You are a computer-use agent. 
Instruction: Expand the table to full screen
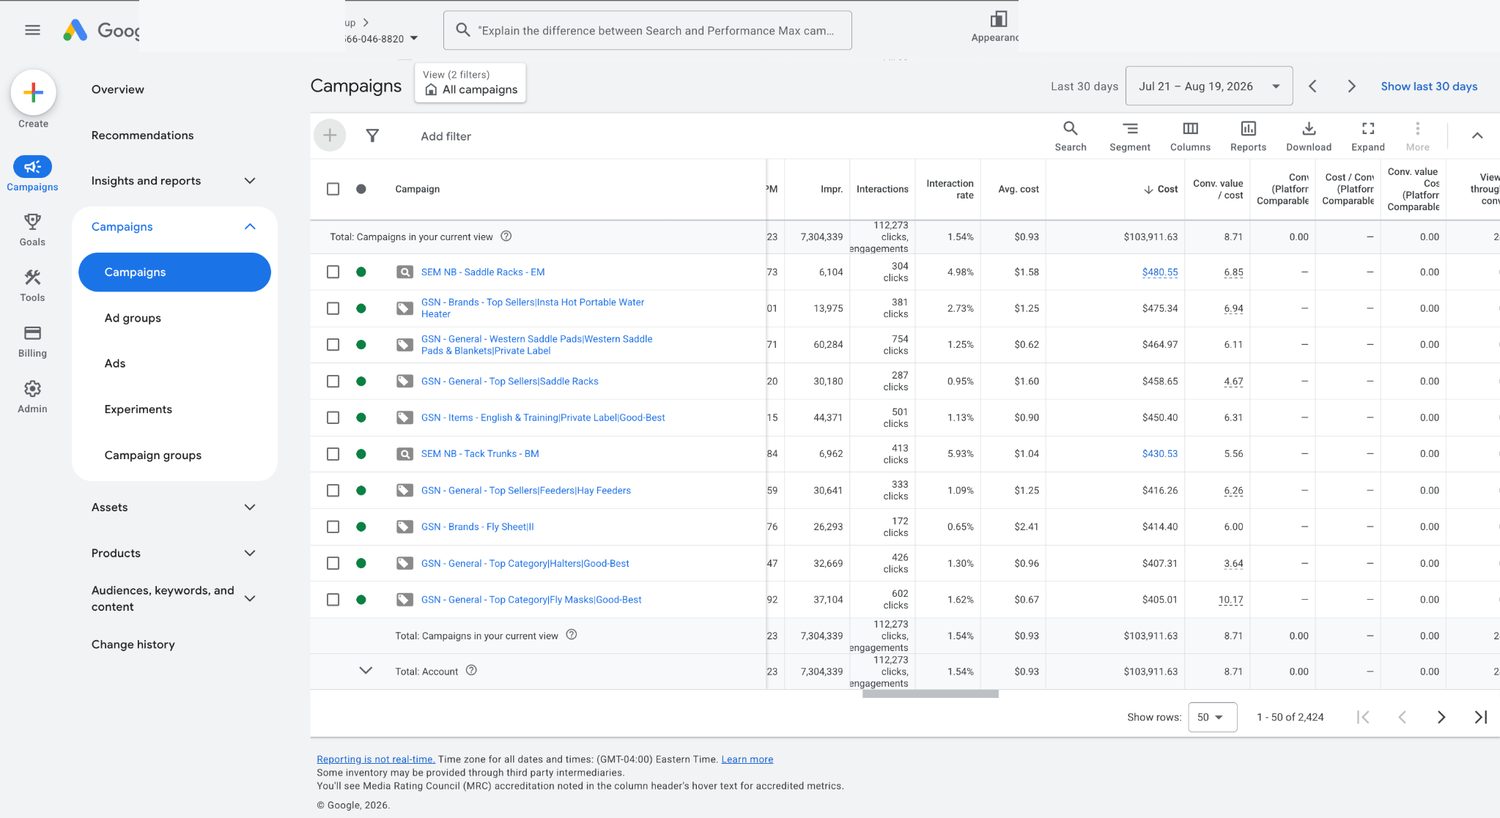click(1368, 136)
